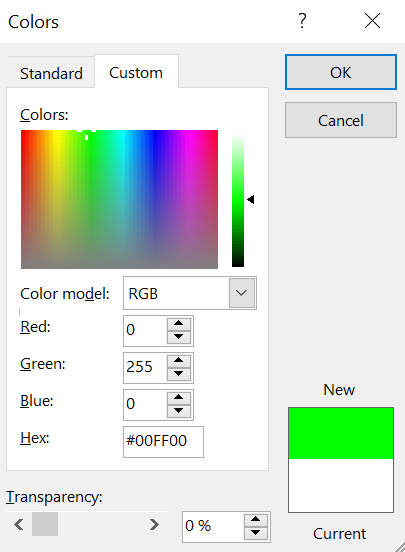Decrease the Red value with down arrow

point(179,337)
